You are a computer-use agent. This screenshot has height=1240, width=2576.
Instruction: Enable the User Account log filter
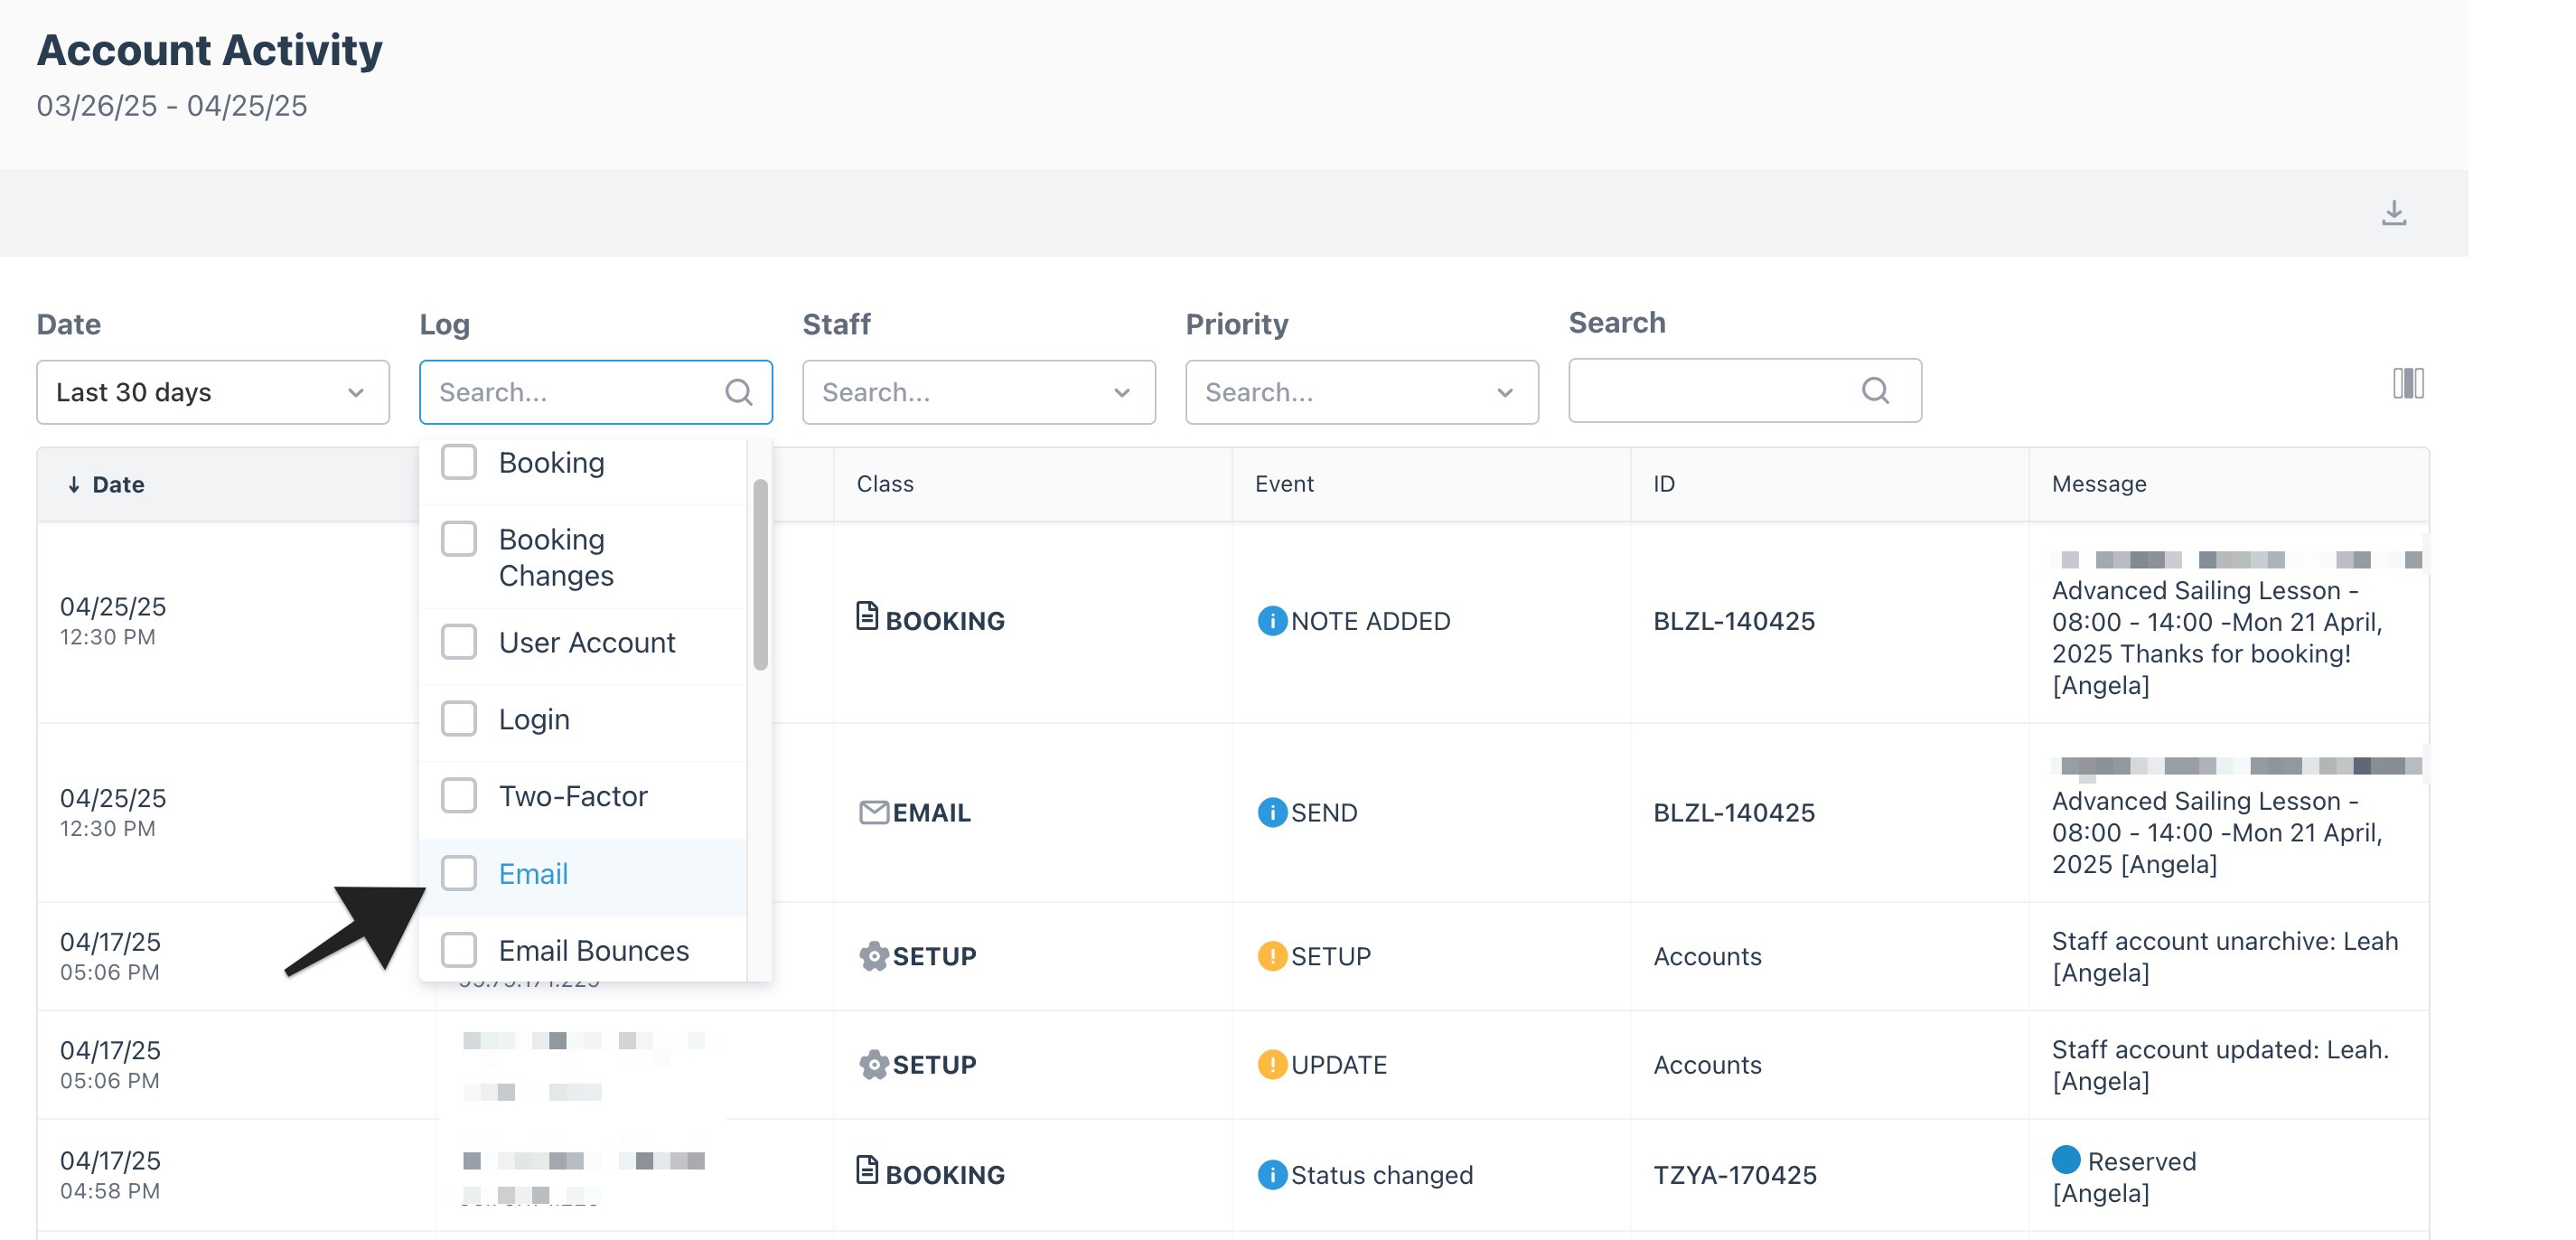[x=459, y=642]
